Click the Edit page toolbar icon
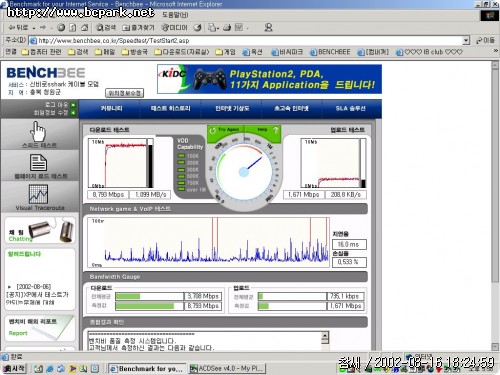 (x=239, y=28)
